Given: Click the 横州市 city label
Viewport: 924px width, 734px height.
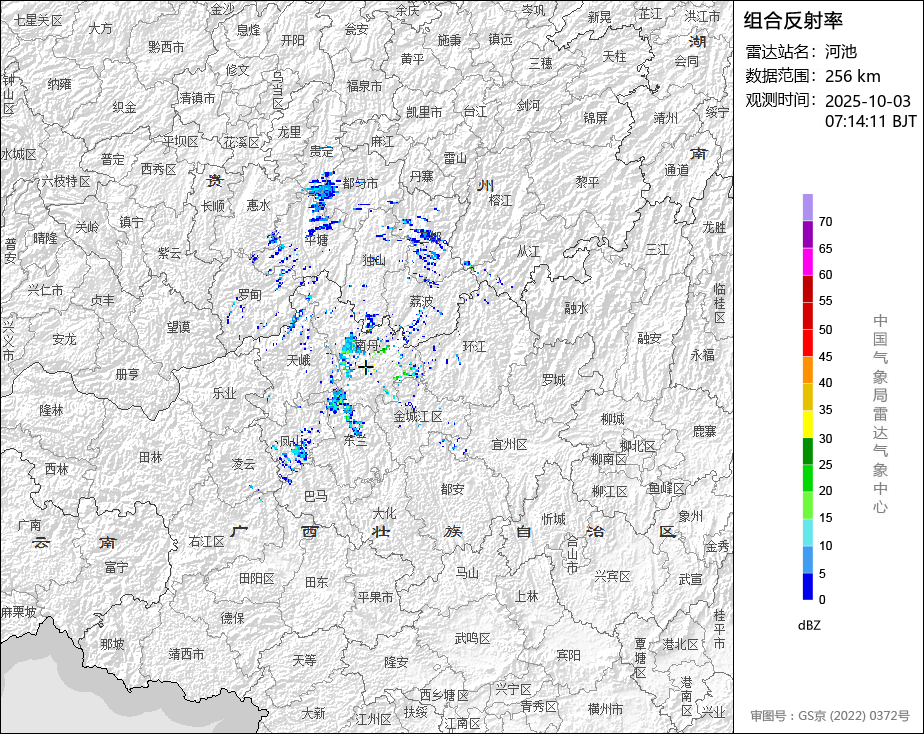Looking at the screenshot, I should 605,709.
